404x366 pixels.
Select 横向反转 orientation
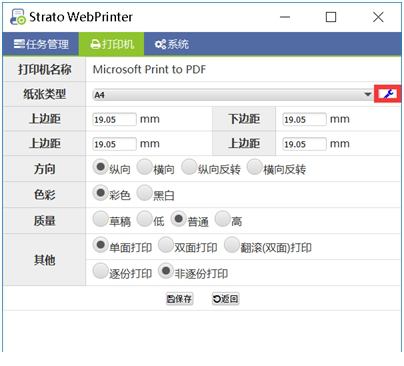click(x=254, y=167)
